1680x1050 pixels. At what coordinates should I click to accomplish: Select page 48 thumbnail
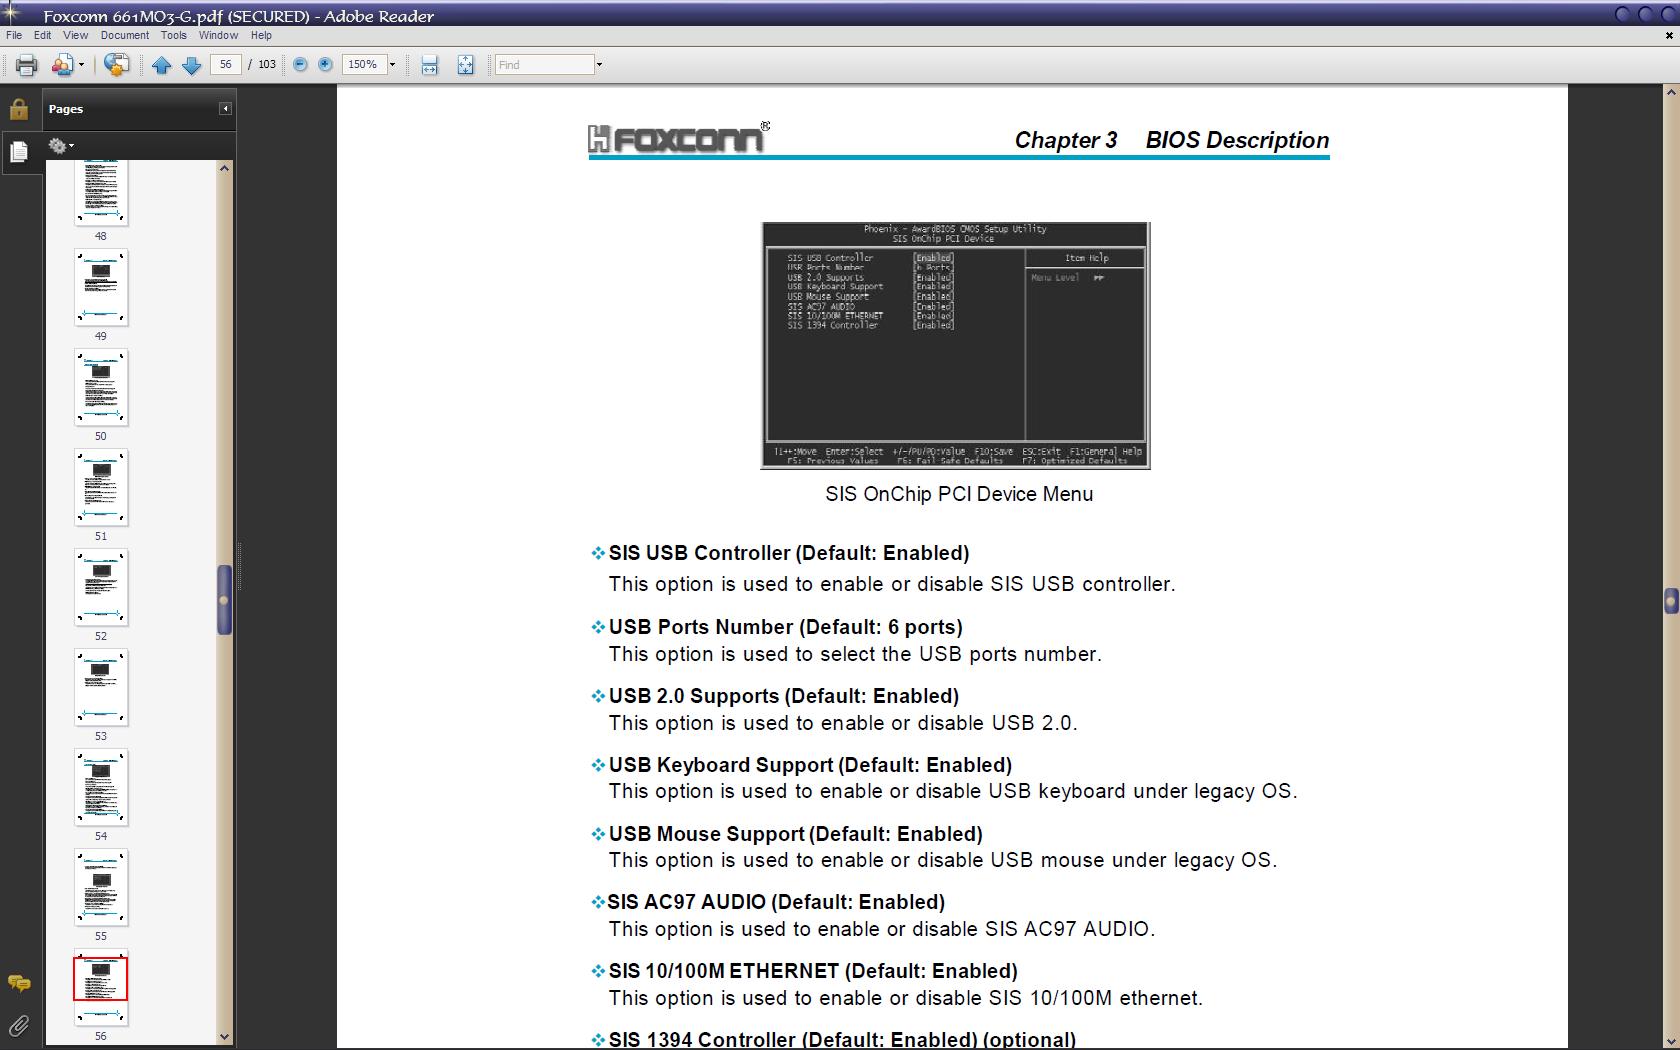101,194
